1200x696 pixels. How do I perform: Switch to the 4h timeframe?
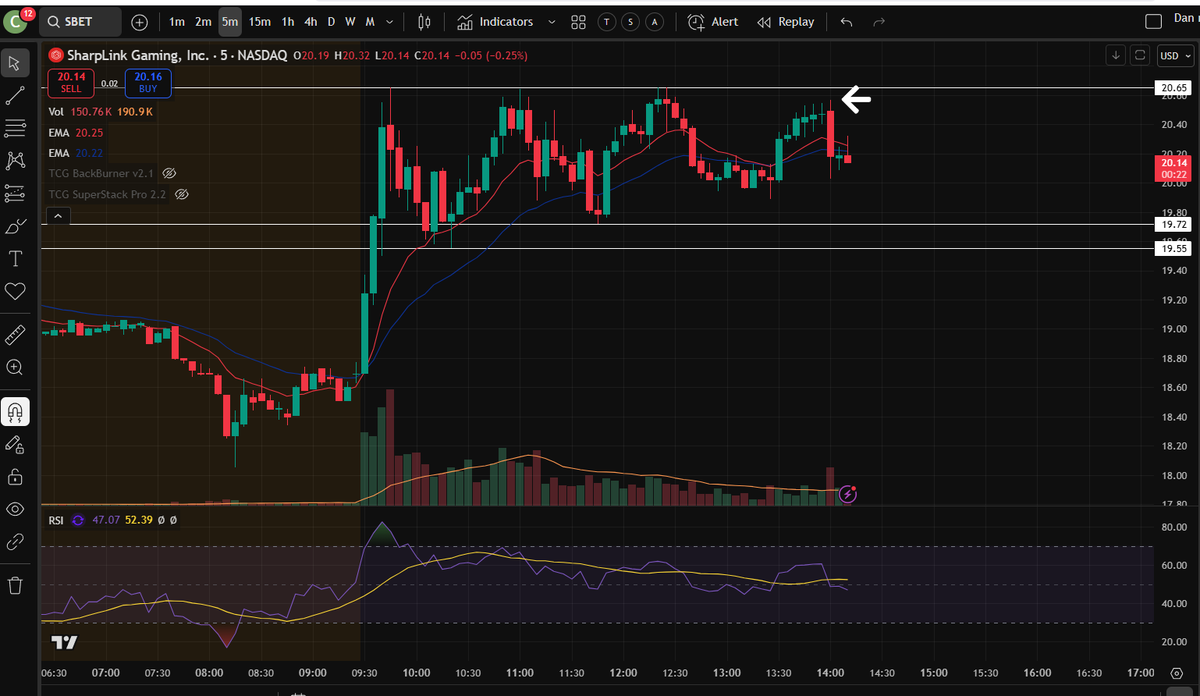[311, 21]
